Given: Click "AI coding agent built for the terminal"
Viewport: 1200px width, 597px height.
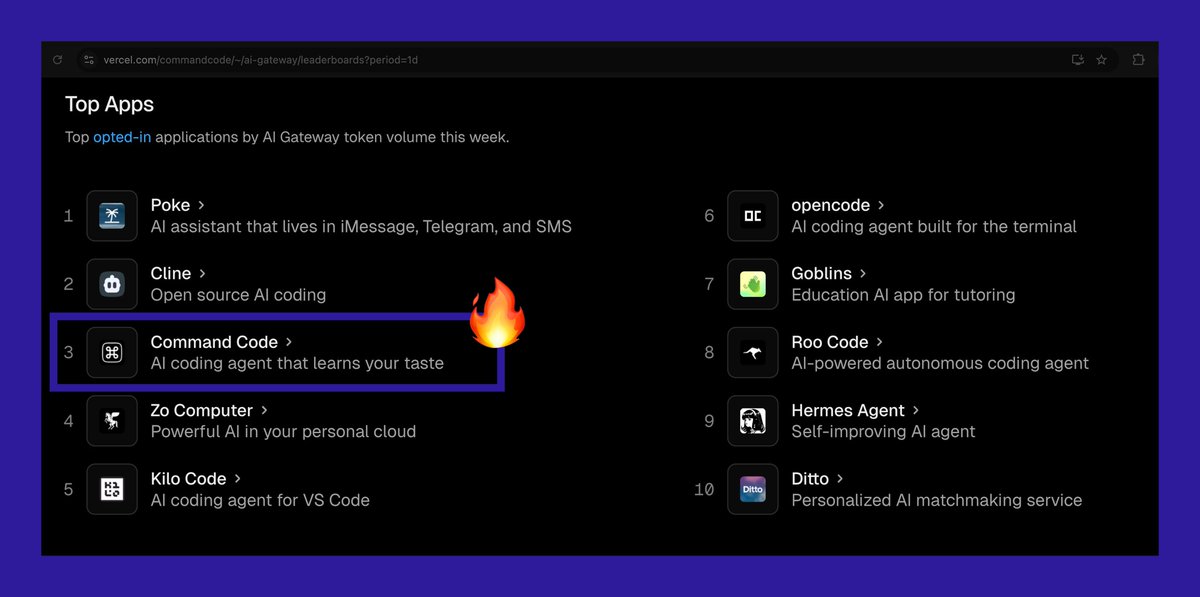Looking at the screenshot, I should point(934,227).
